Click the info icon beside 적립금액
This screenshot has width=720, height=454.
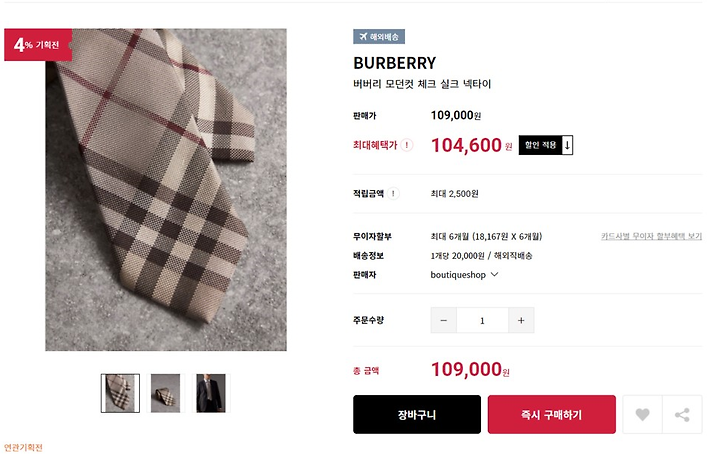tap(393, 194)
